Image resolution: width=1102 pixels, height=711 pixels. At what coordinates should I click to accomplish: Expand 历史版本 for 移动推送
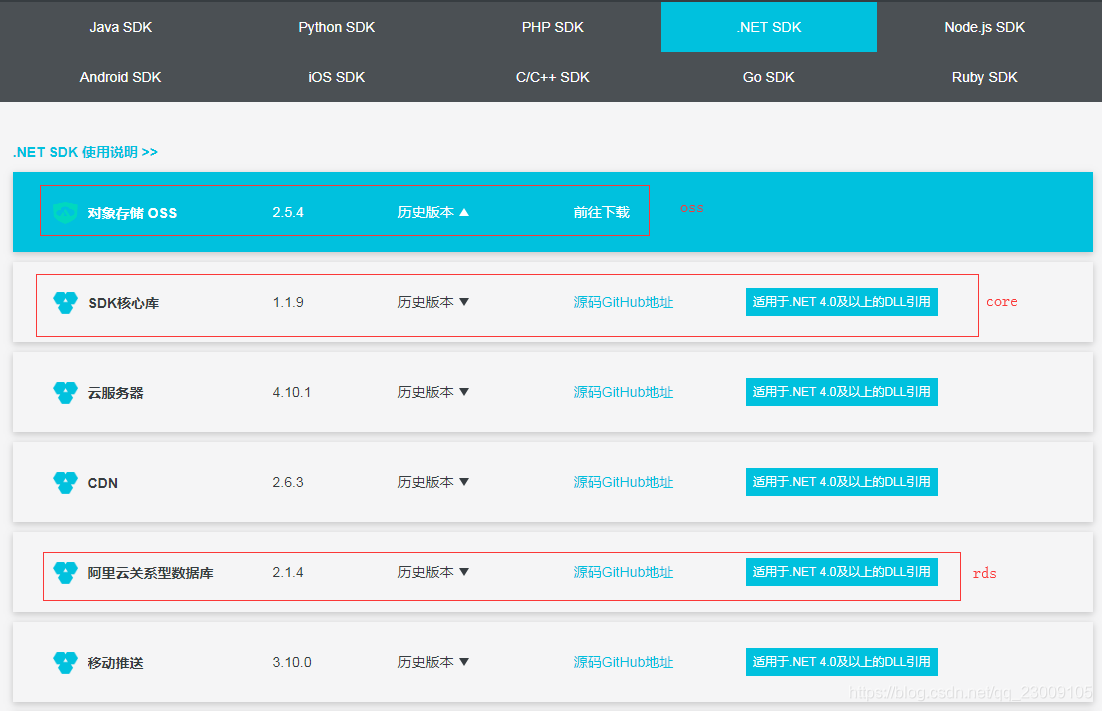click(x=433, y=662)
